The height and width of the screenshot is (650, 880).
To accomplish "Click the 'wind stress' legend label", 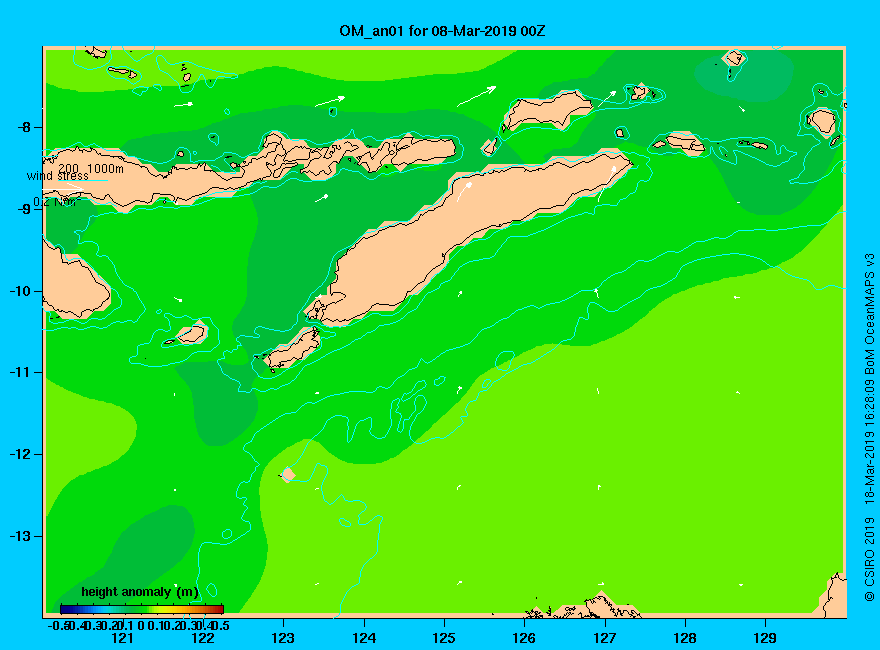I will pyautogui.click(x=58, y=176).
